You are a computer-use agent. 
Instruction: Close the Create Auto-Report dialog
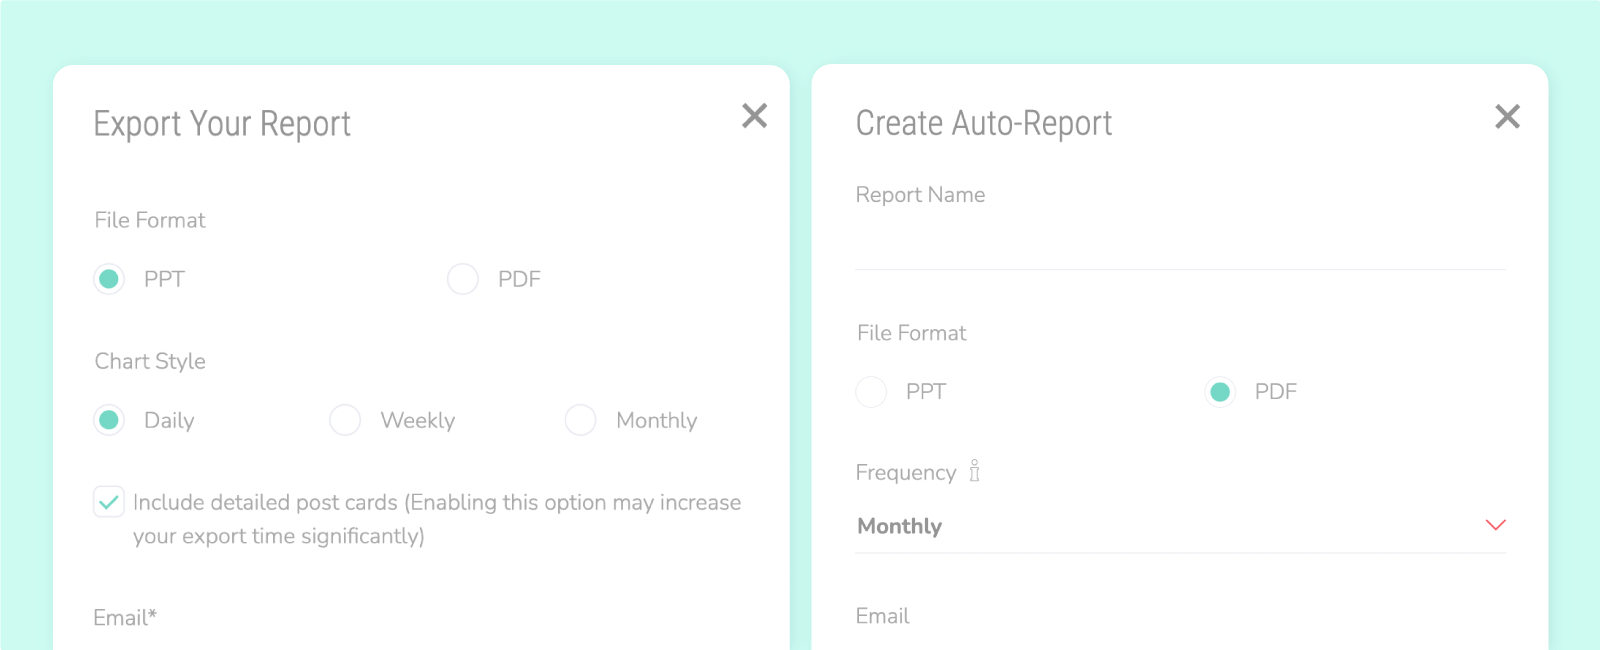click(x=1506, y=116)
